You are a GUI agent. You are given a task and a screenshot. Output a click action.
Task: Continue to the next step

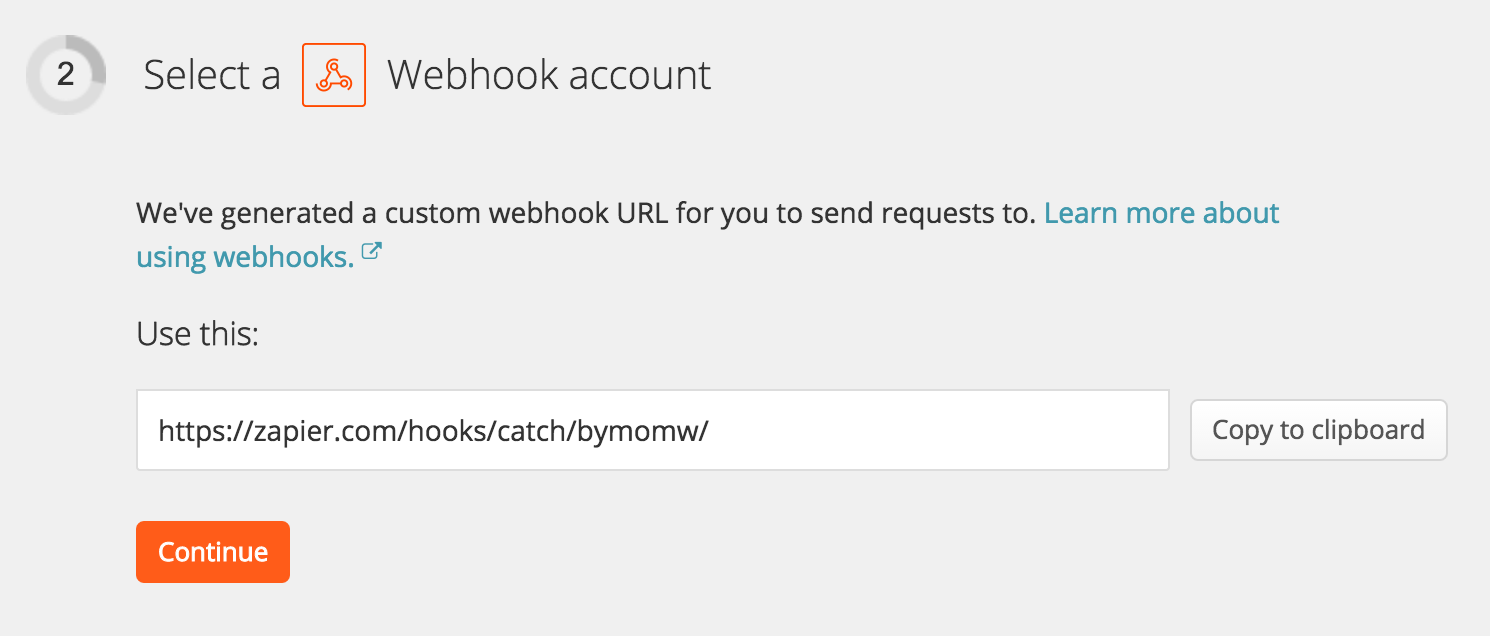pyautogui.click(x=213, y=552)
